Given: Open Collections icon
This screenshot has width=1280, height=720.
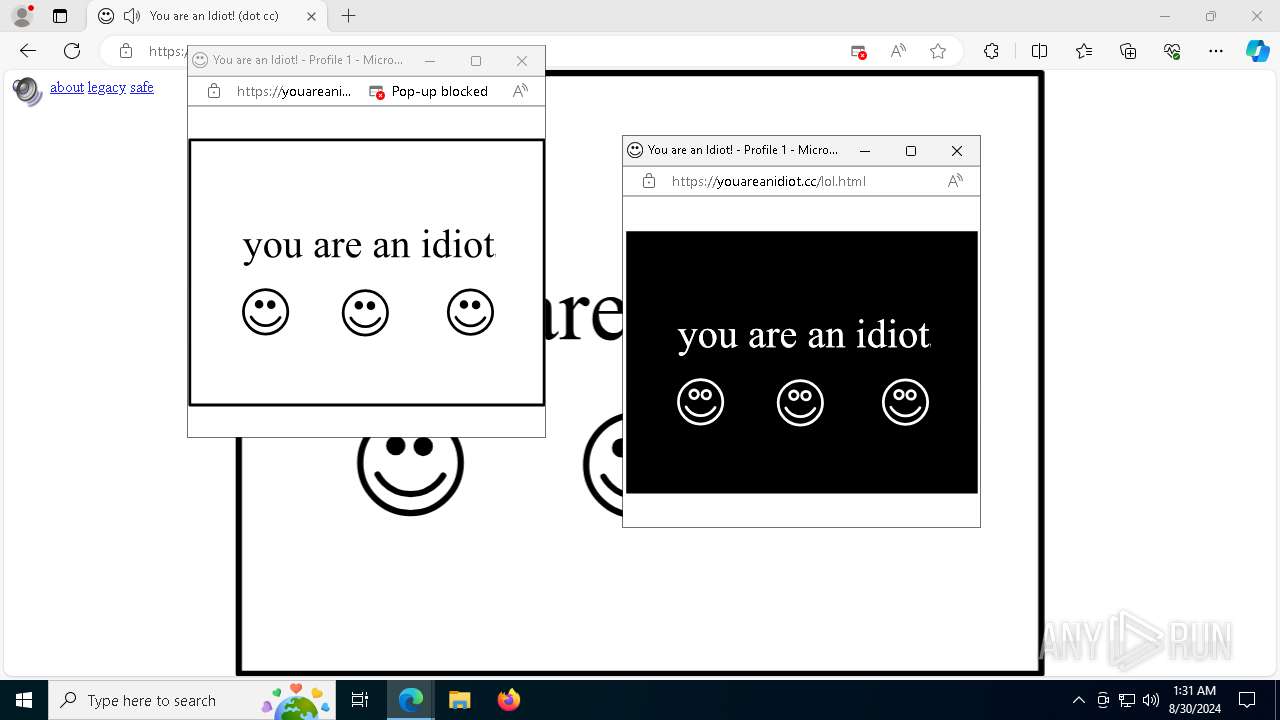Looking at the screenshot, I should (x=1128, y=51).
